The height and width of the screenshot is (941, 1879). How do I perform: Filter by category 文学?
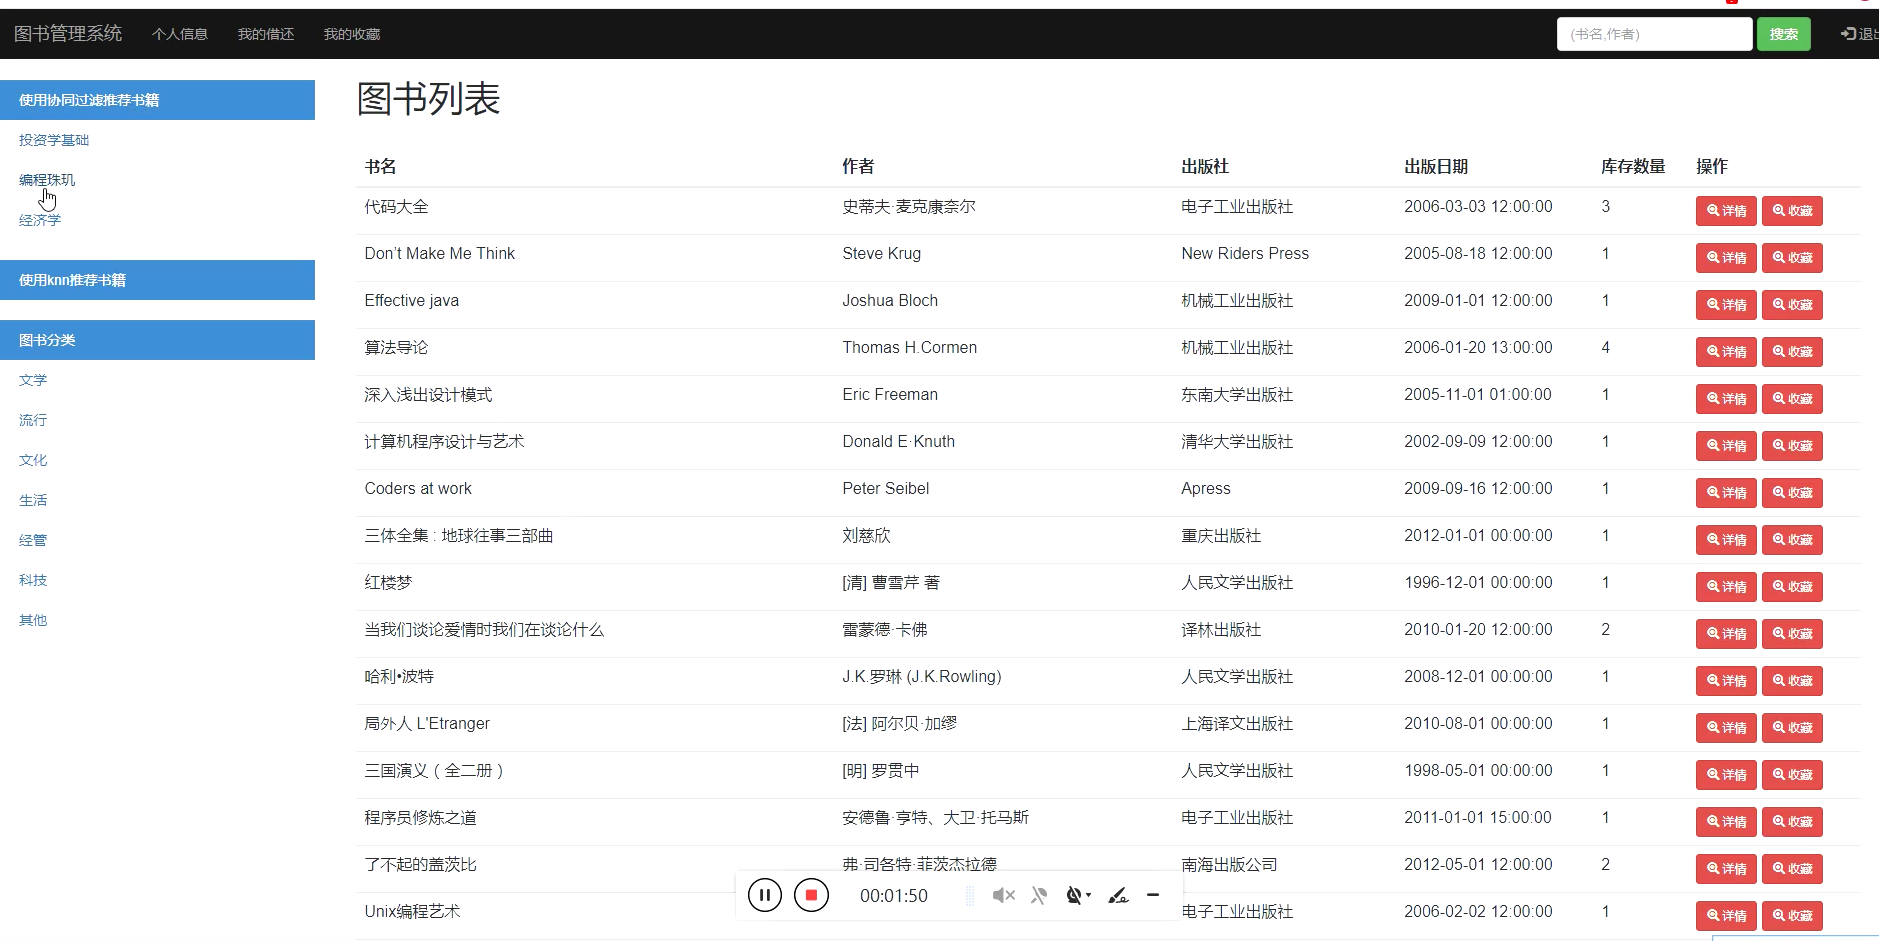point(33,380)
